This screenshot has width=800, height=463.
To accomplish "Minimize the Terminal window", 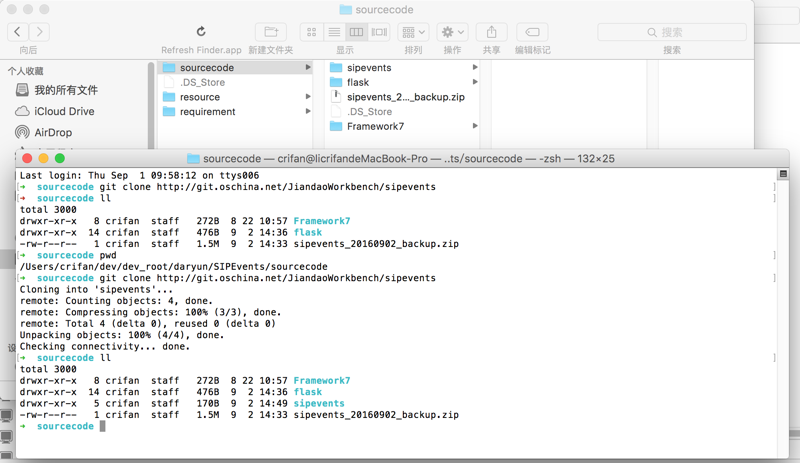I will tap(44, 159).
